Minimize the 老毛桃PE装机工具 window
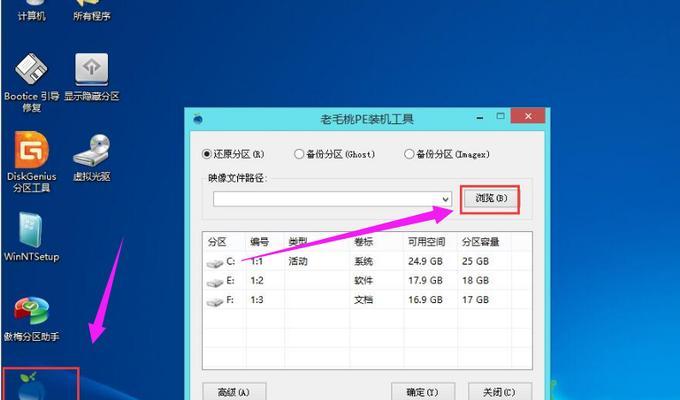This screenshot has height=400, width=680. pyautogui.click(x=480, y=117)
